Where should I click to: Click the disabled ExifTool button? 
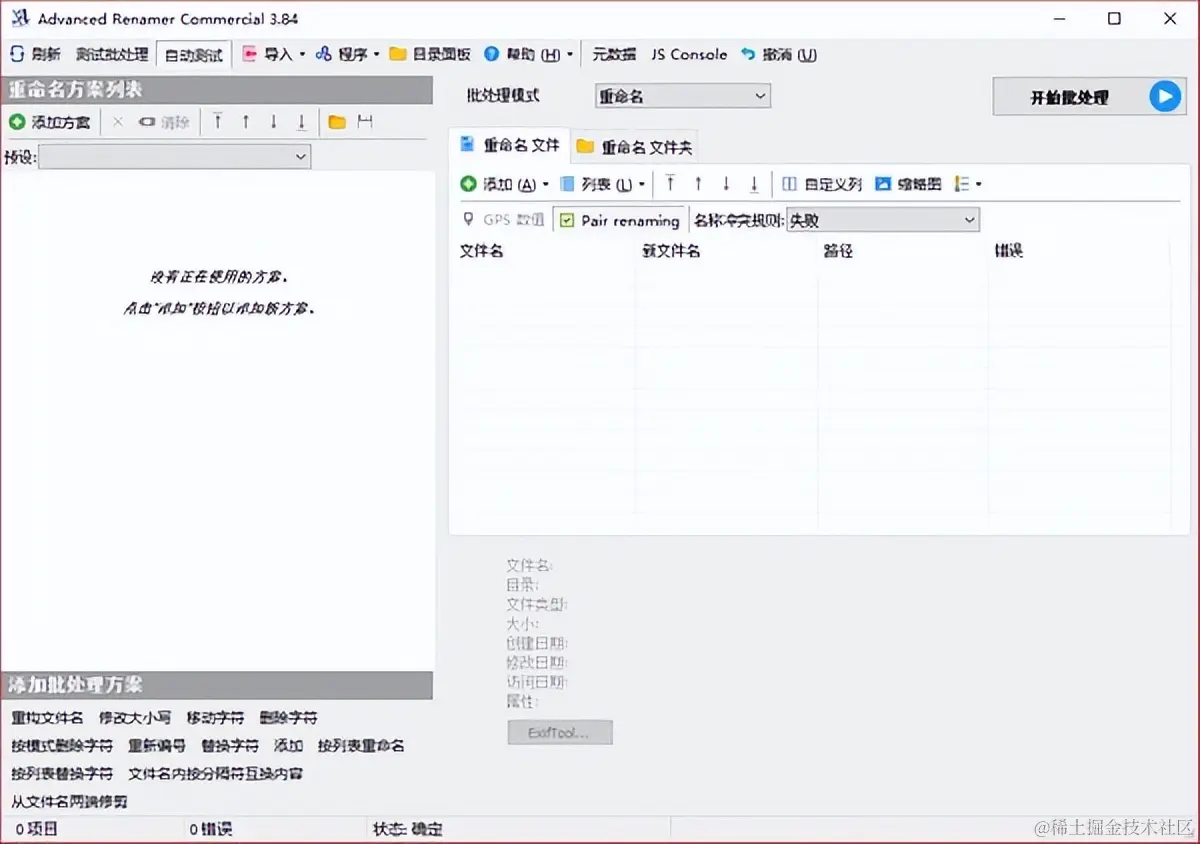click(559, 732)
